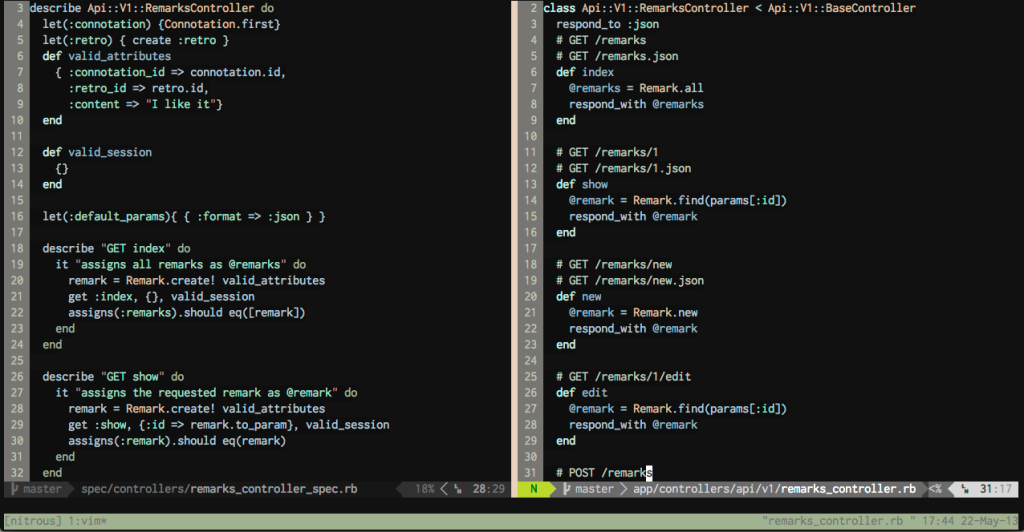Focus the "def valid_session" line in the left pane
1024x532 pixels.
97,152
